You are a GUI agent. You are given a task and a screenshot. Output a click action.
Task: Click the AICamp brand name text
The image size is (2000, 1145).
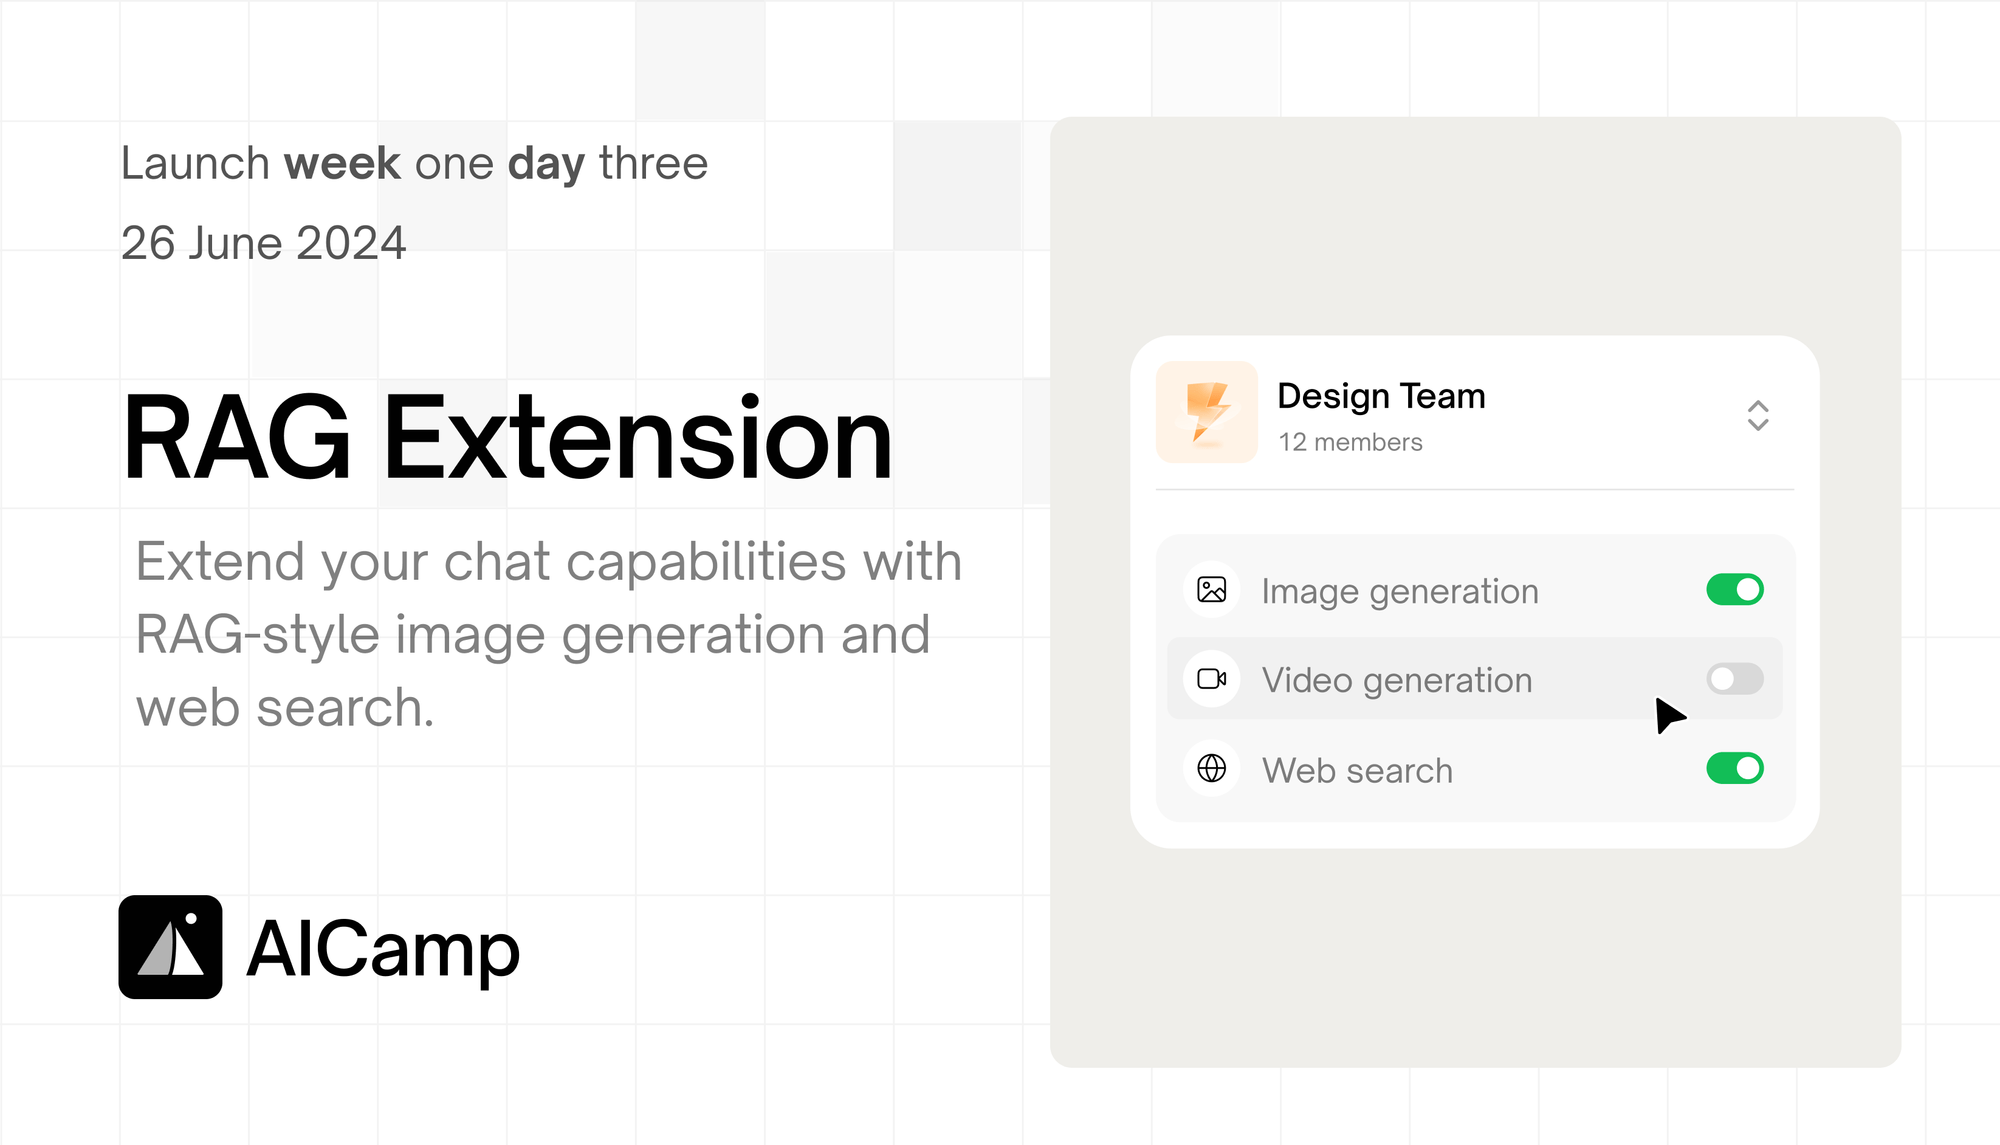click(x=383, y=948)
